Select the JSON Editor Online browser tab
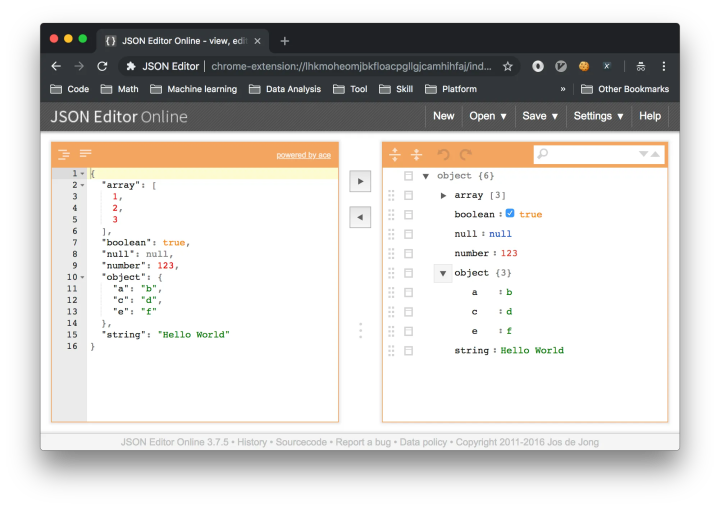The height and width of the screenshot is (508, 720). 182,41
